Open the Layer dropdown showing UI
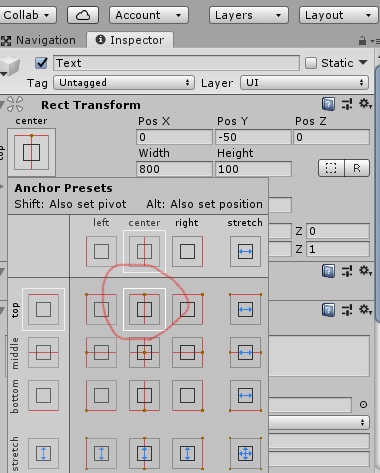Image resolution: width=380 pixels, height=473 pixels. coord(304,83)
